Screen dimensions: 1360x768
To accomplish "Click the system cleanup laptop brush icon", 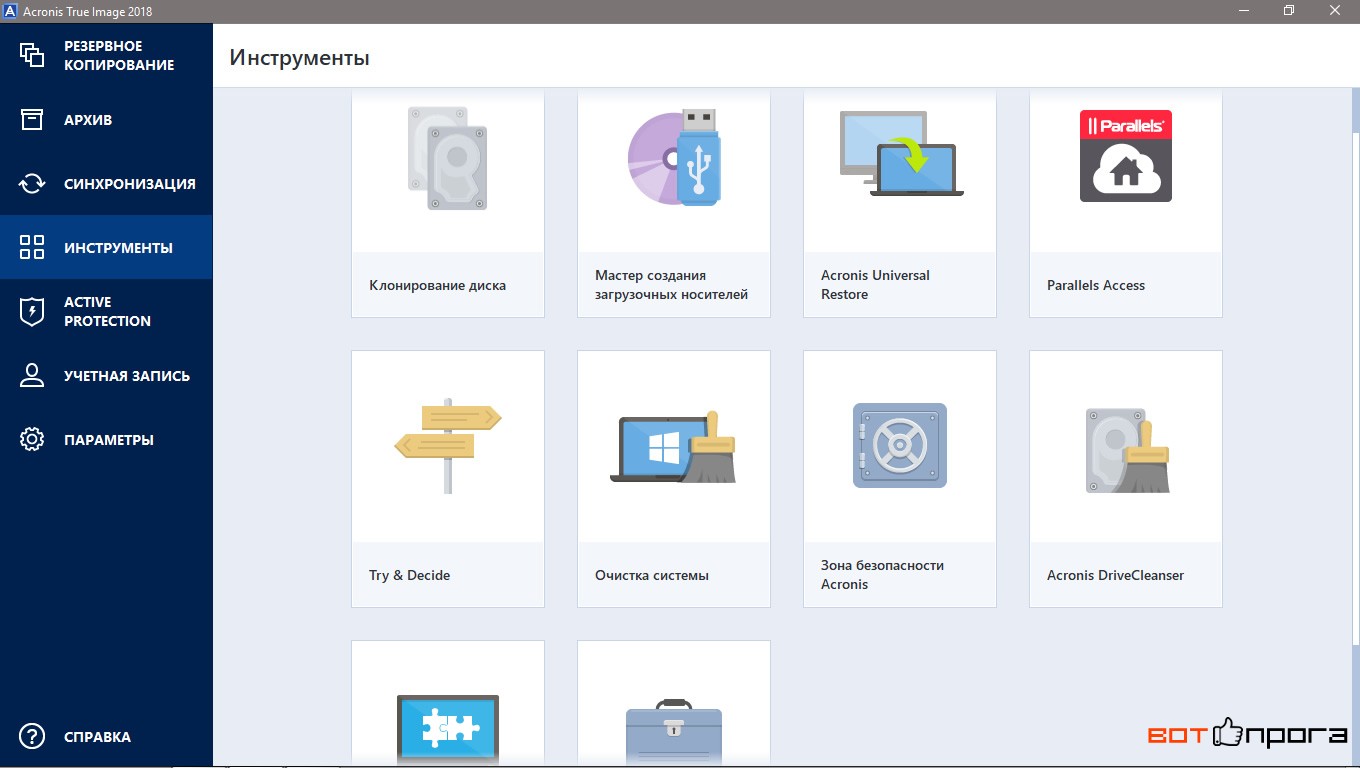I will click(674, 447).
